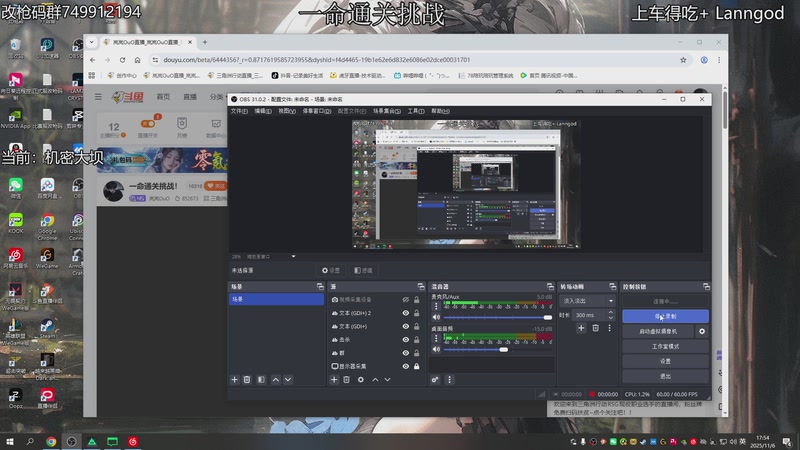Move the source down in the Sources dock
This screenshot has height=450, width=800.
[x=387, y=380]
